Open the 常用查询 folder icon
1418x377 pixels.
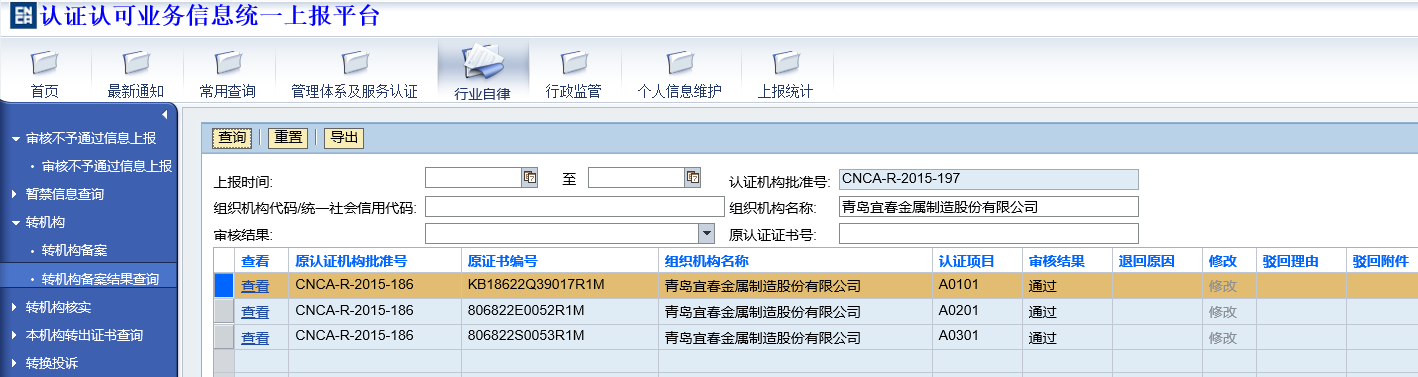[x=227, y=63]
